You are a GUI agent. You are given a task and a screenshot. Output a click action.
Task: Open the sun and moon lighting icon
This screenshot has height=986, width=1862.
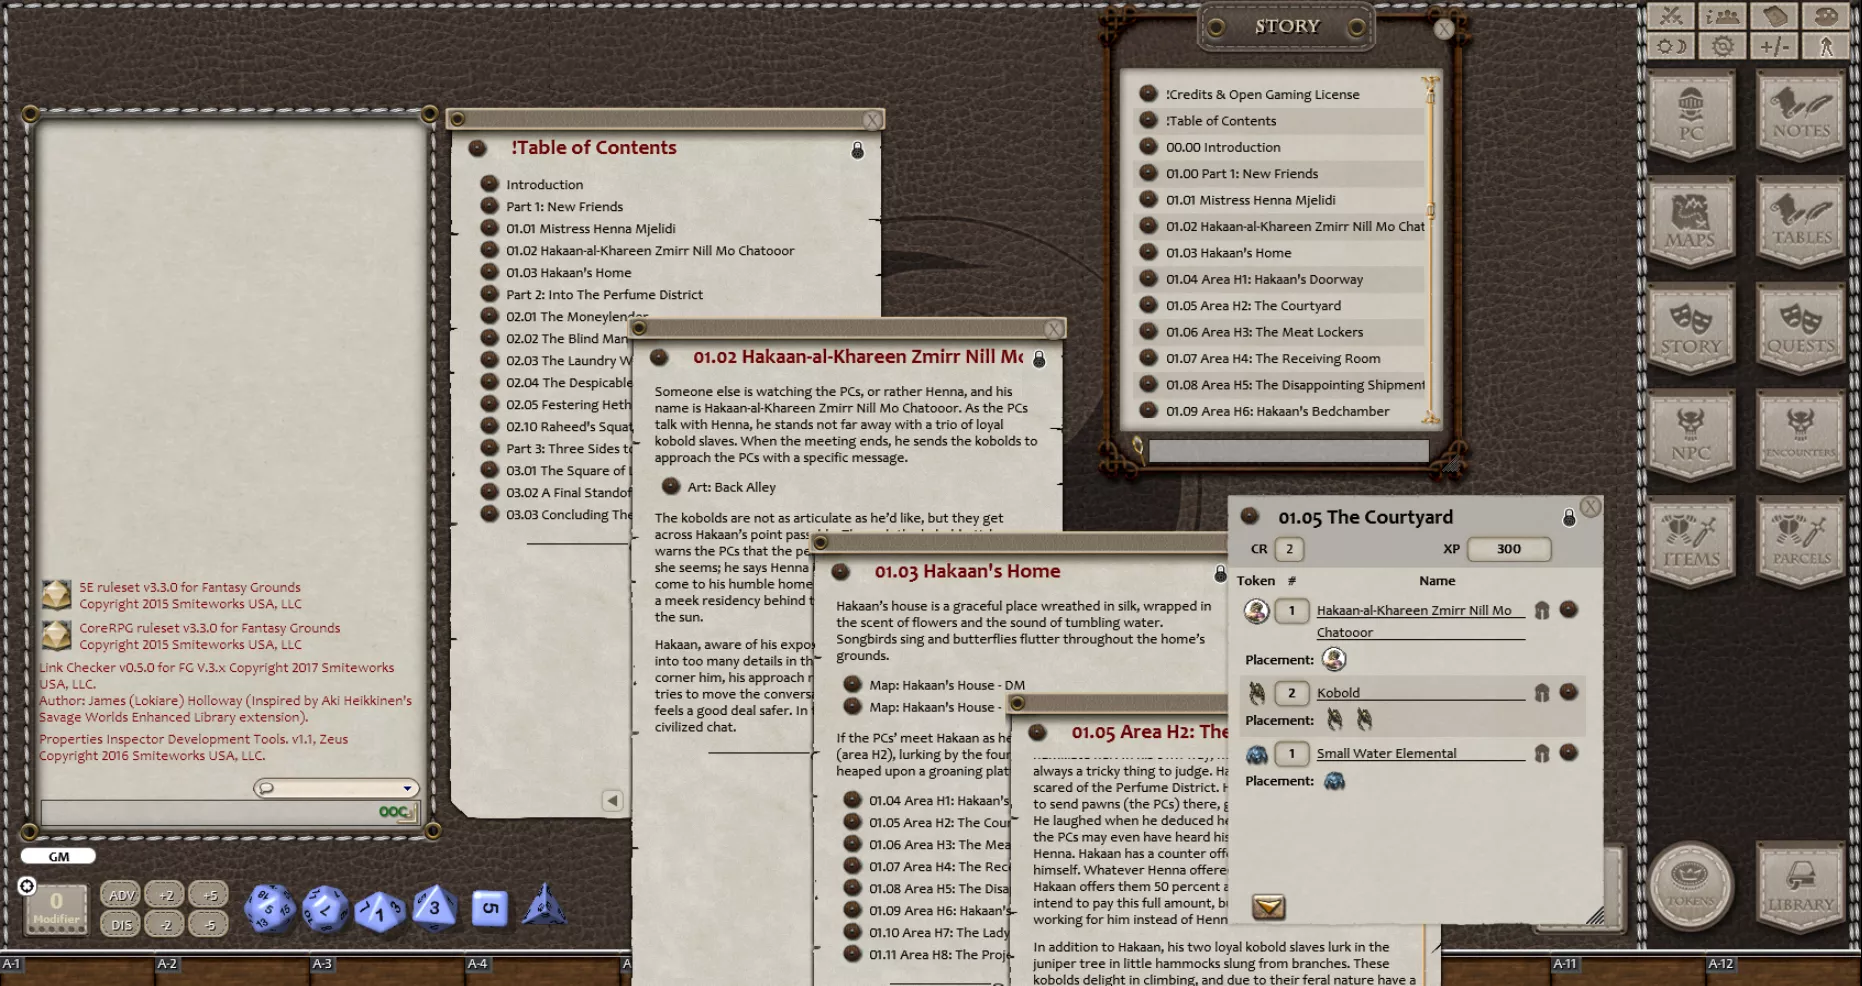click(1671, 46)
